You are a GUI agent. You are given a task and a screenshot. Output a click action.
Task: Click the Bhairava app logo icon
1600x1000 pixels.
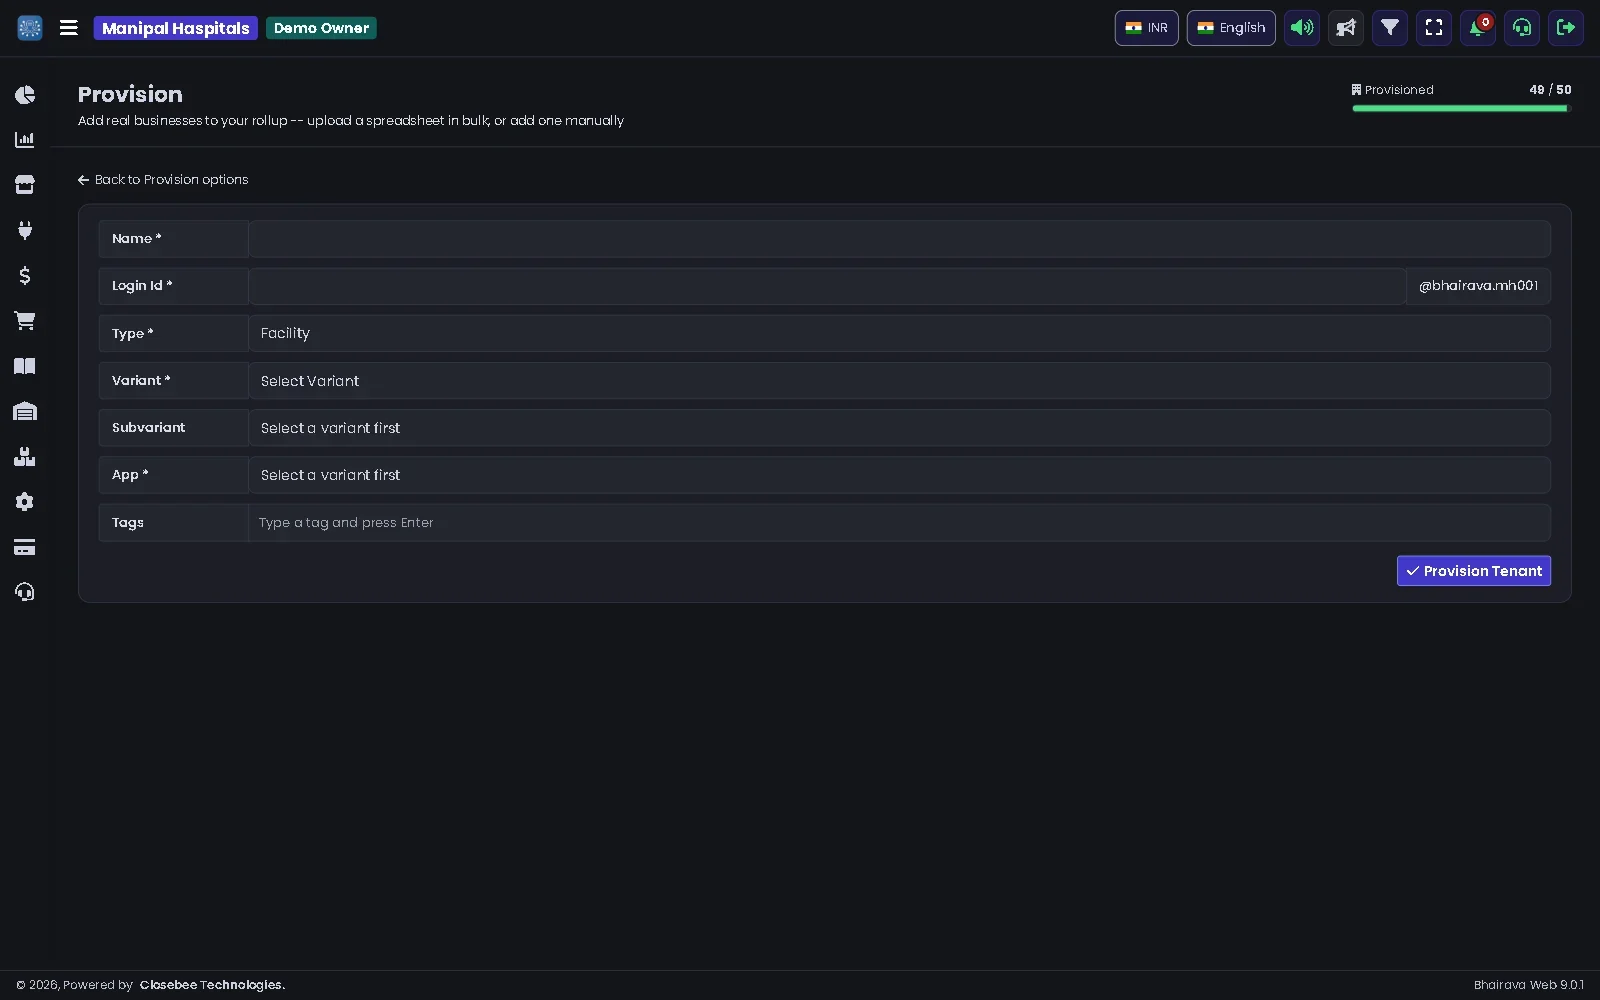(30, 28)
